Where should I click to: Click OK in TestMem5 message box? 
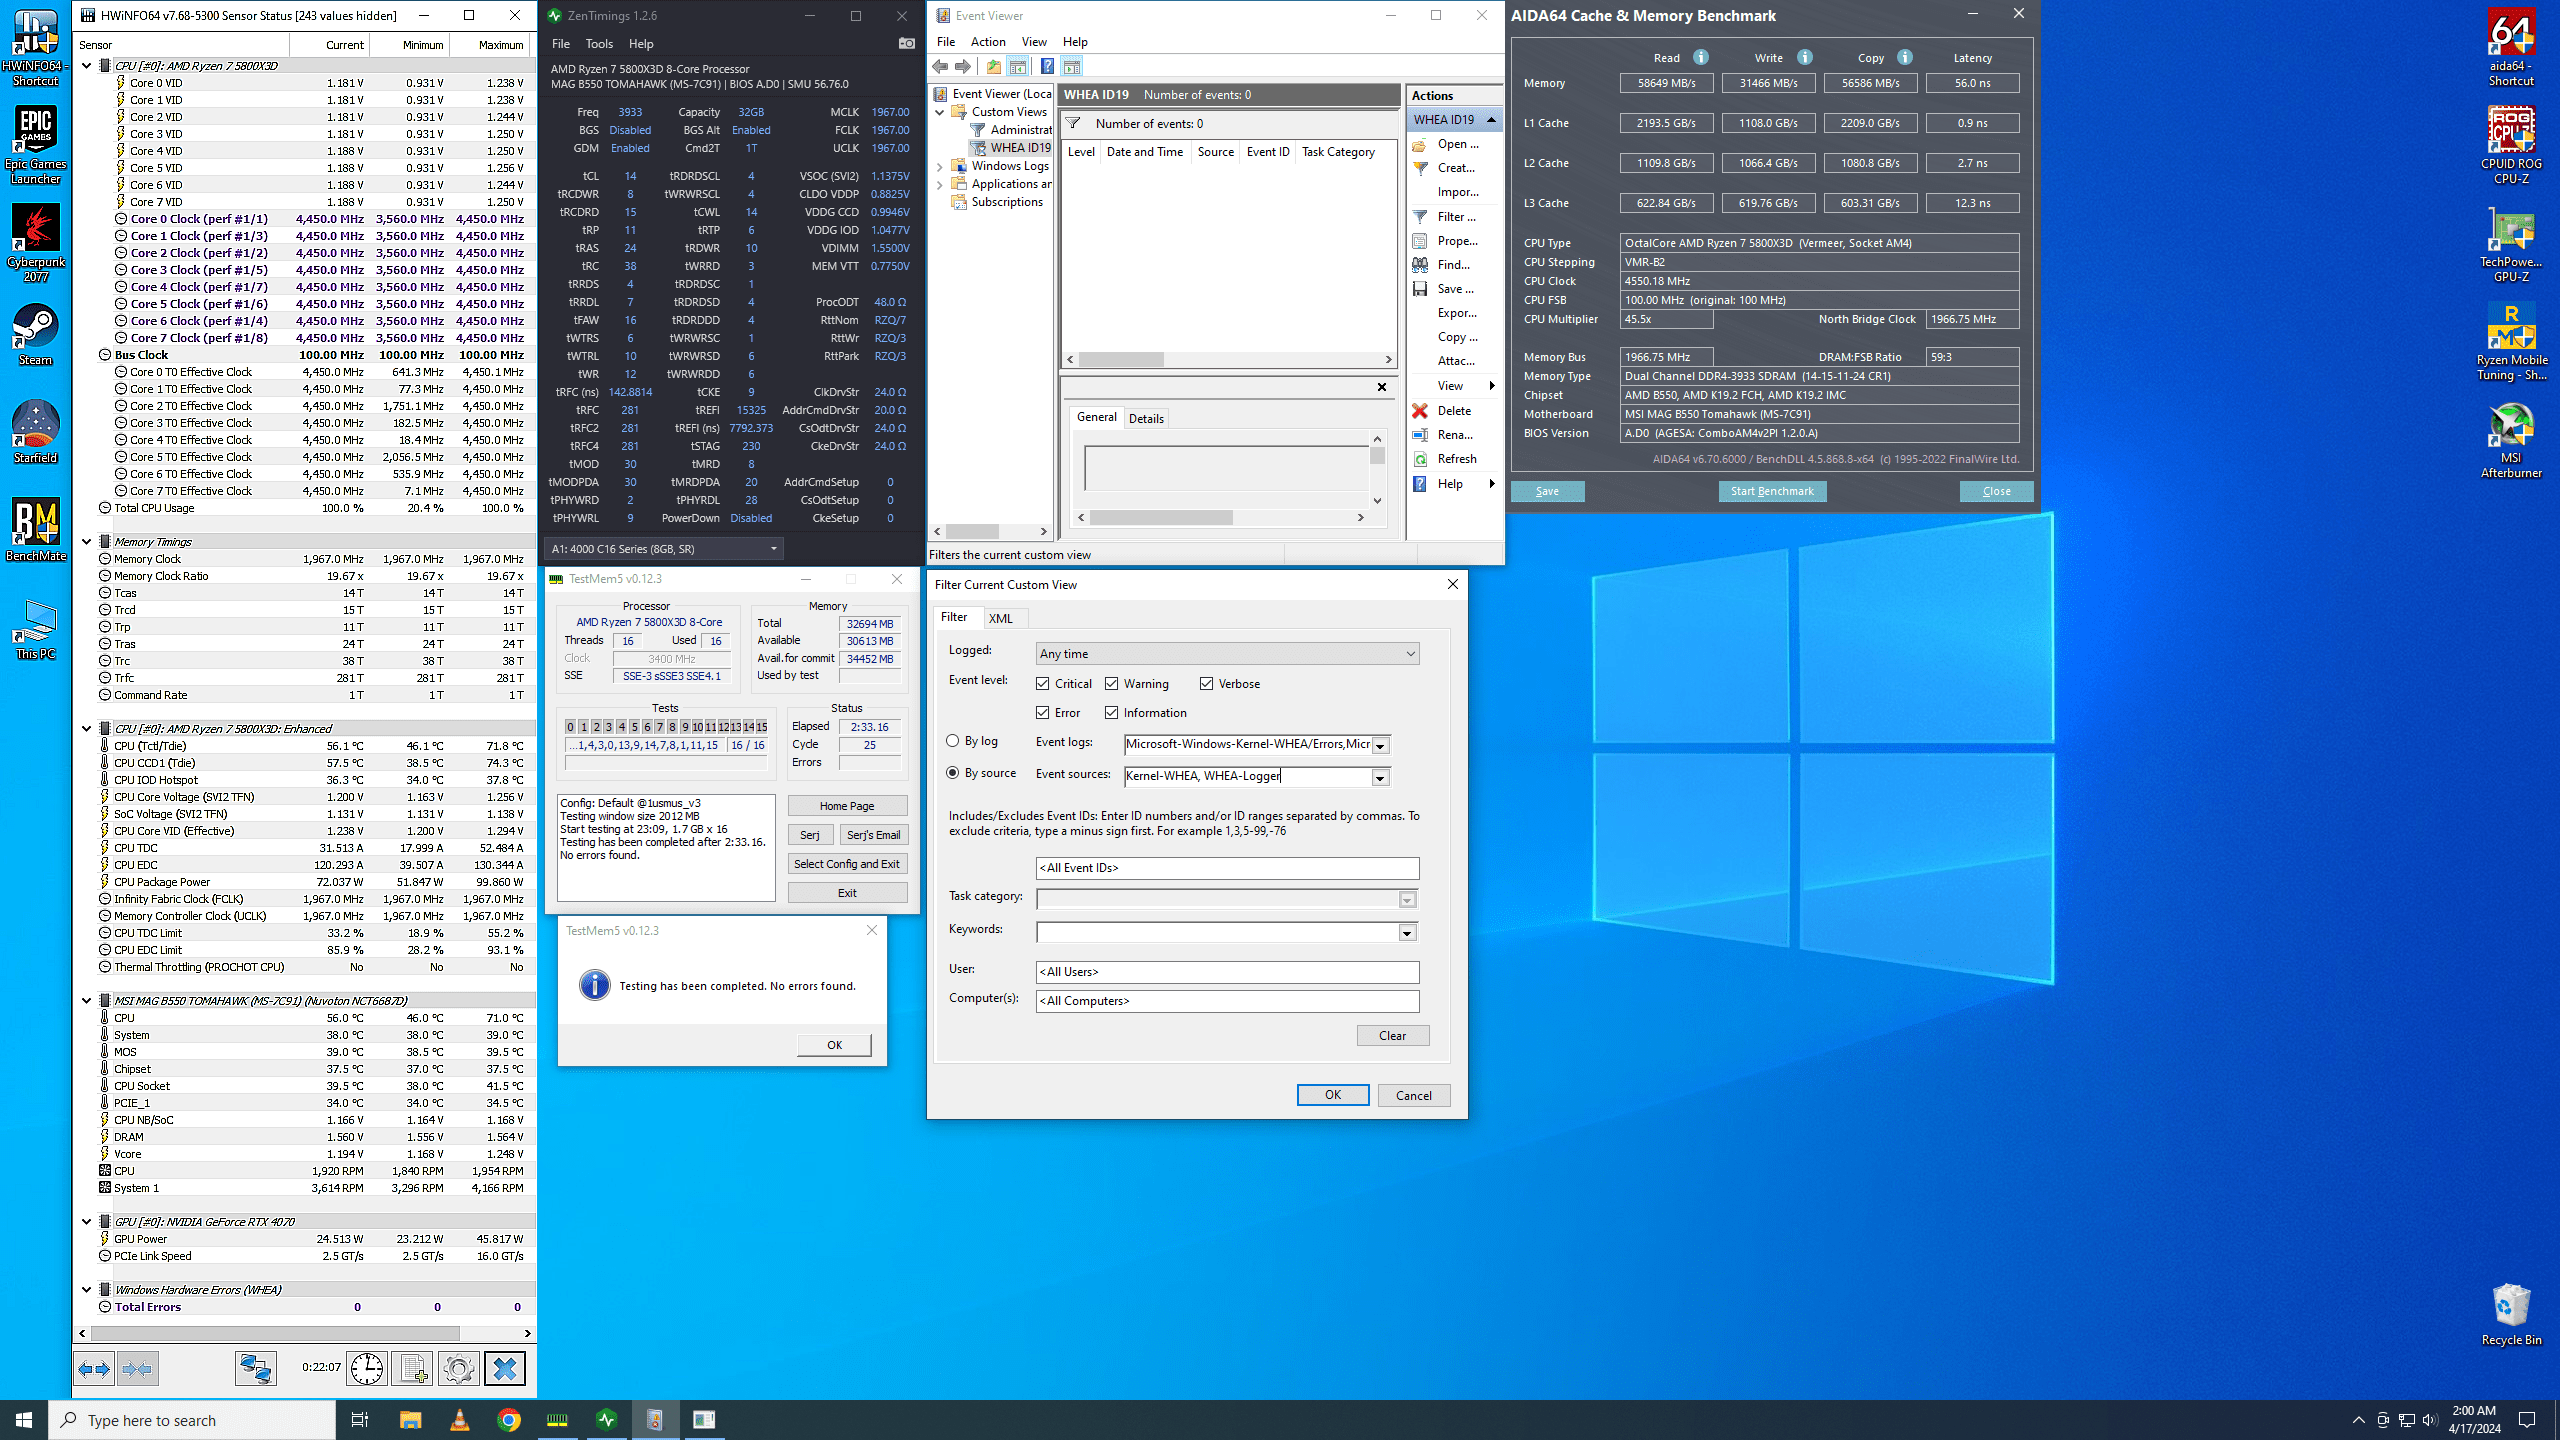click(x=834, y=1045)
